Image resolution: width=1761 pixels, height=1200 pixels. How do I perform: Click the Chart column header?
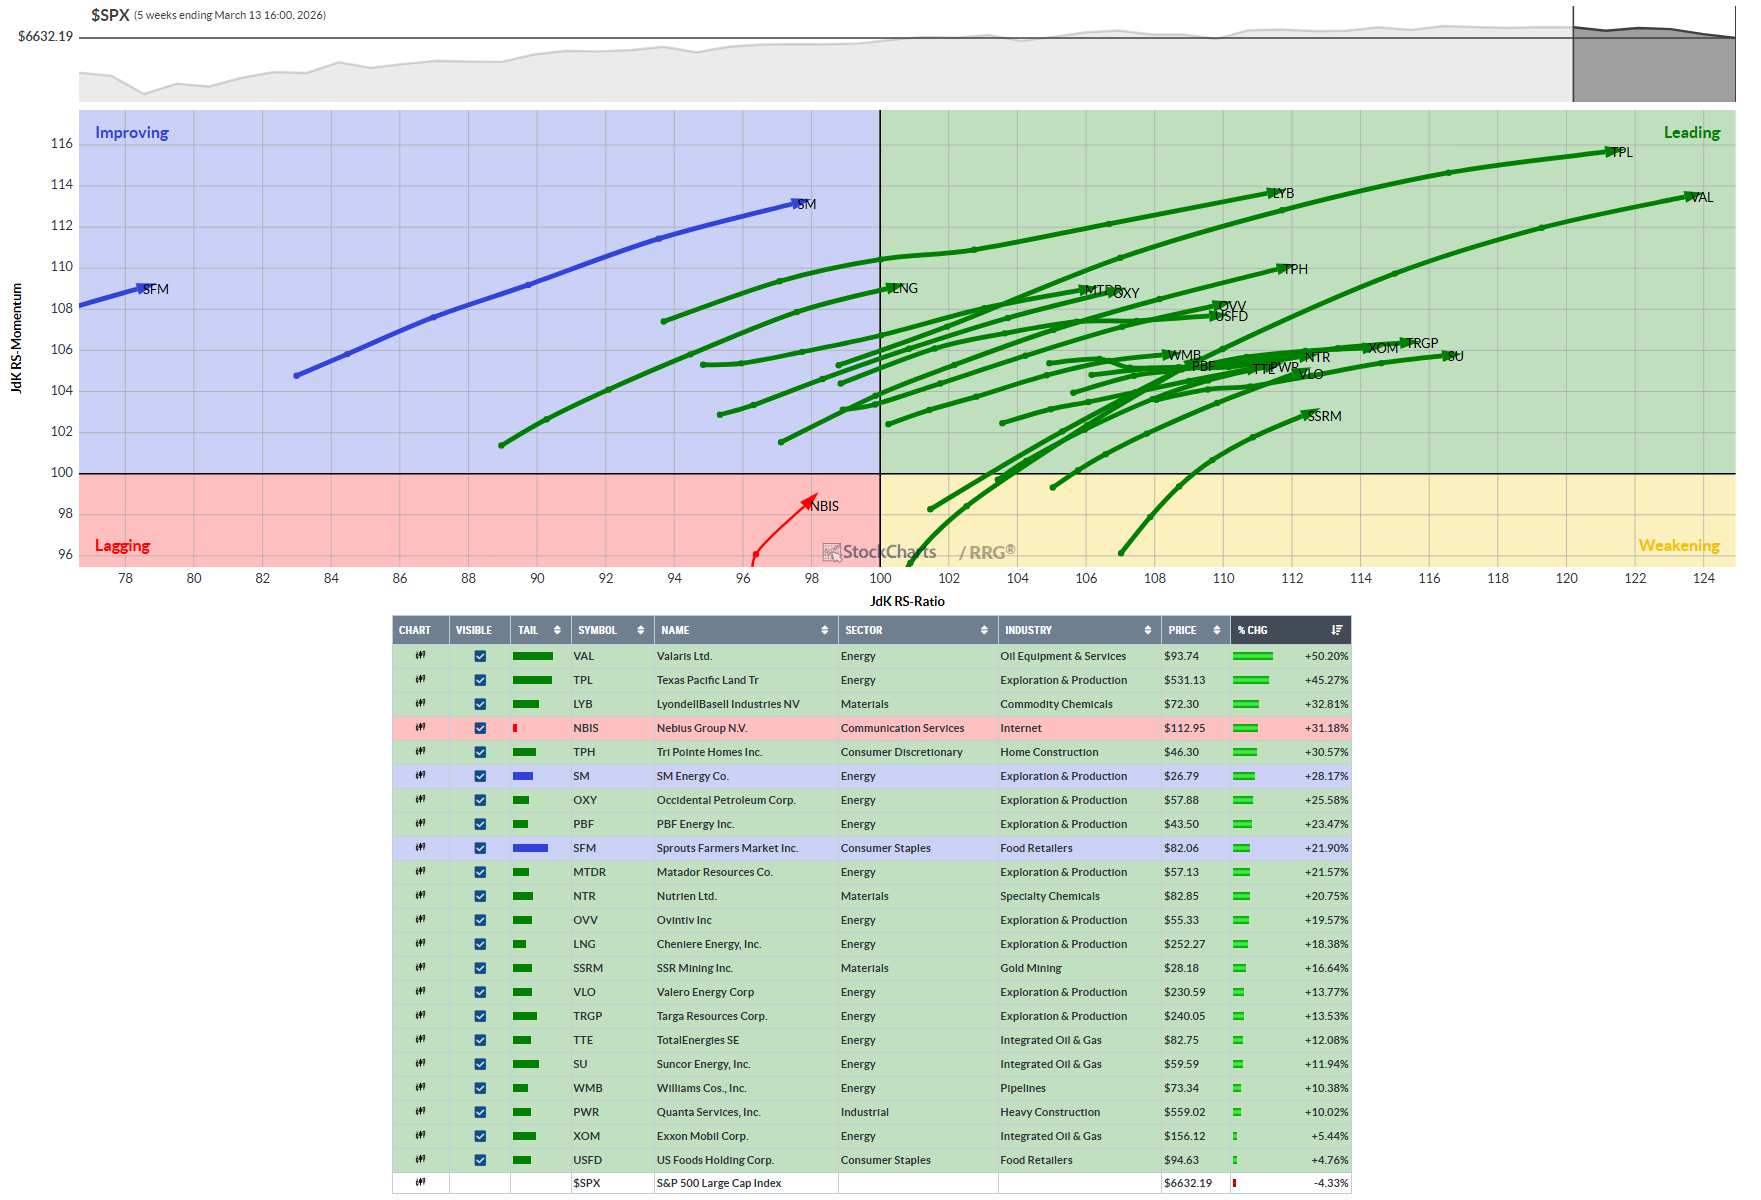pos(421,630)
